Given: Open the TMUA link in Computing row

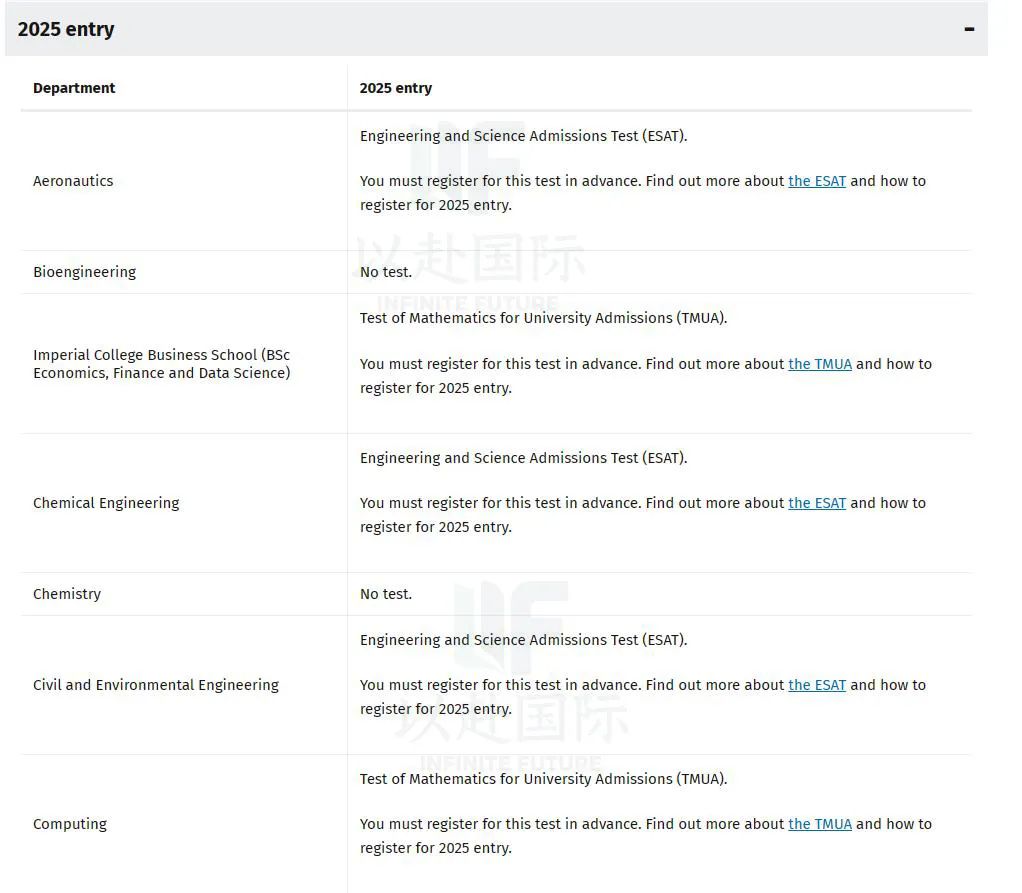Looking at the screenshot, I should click(x=820, y=824).
